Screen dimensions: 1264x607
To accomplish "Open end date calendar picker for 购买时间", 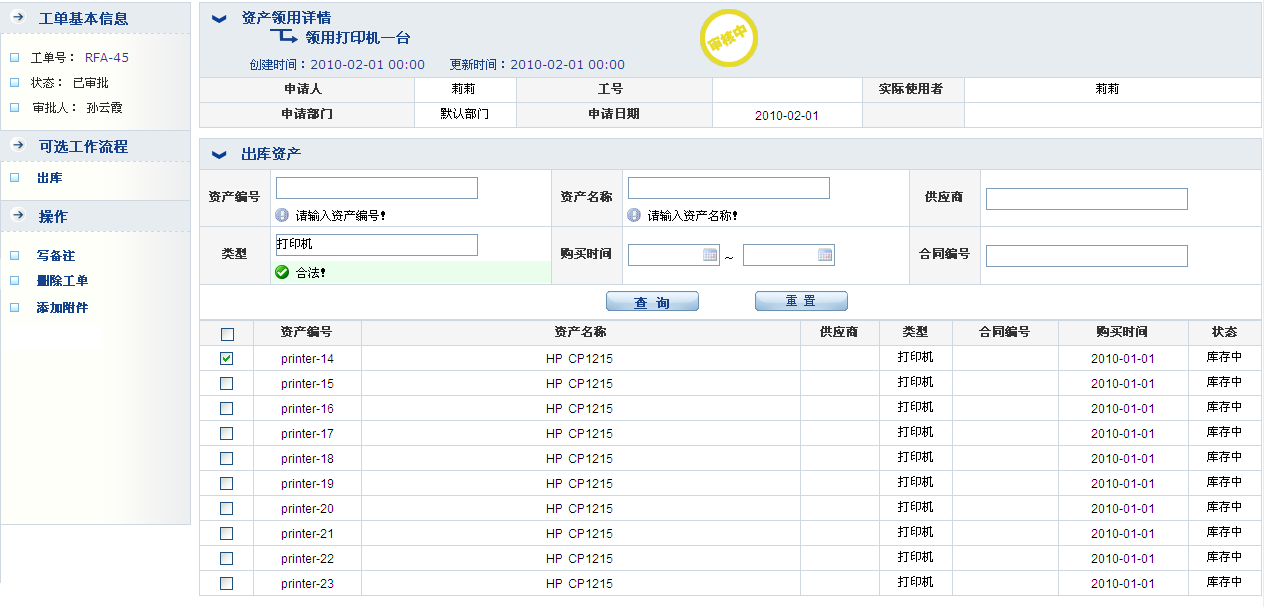I will (x=825, y=255).
